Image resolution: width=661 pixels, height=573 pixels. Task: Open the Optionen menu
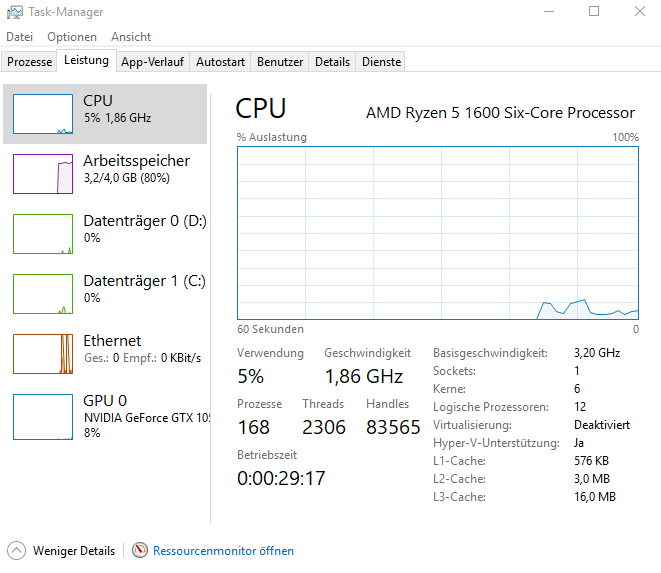coord(72,37)
